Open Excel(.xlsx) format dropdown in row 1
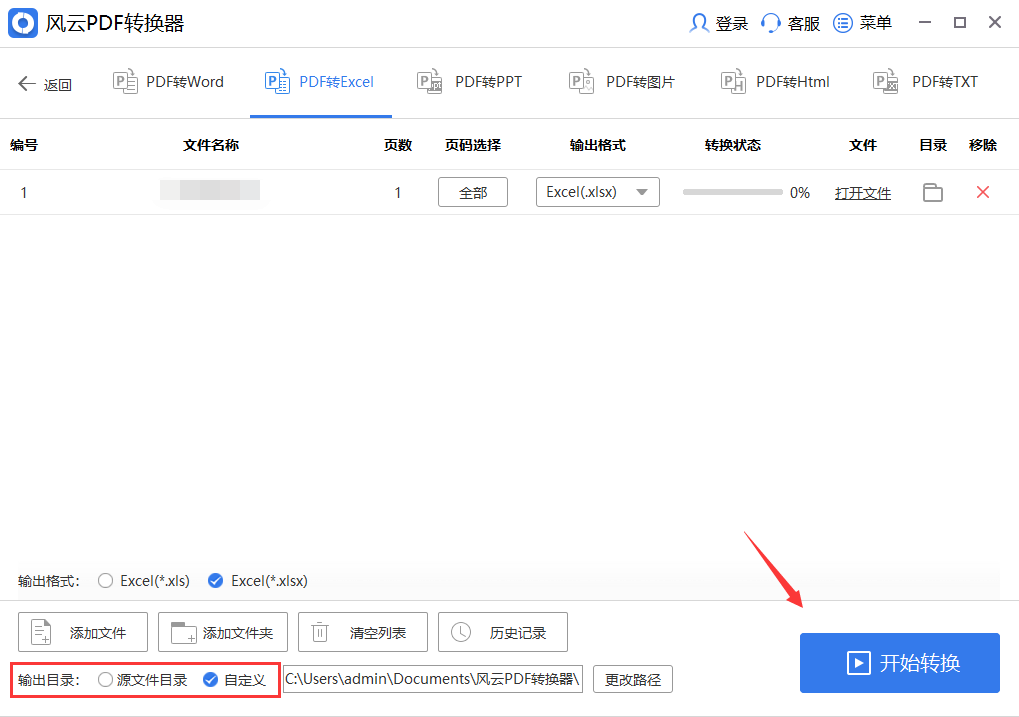Image resolution: width=1019 pixels, height=717 pixels. coord(597,192)
